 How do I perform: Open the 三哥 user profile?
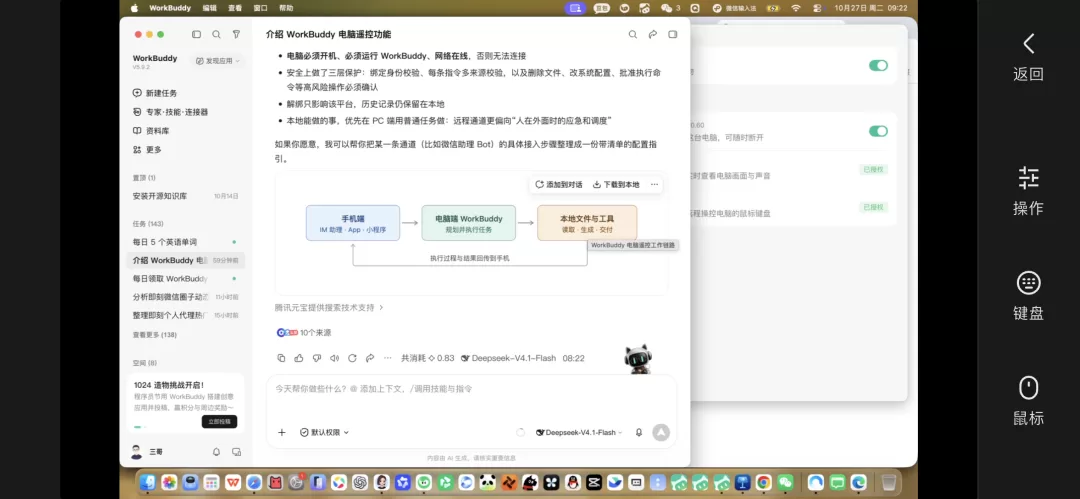(x=147, y=452)
